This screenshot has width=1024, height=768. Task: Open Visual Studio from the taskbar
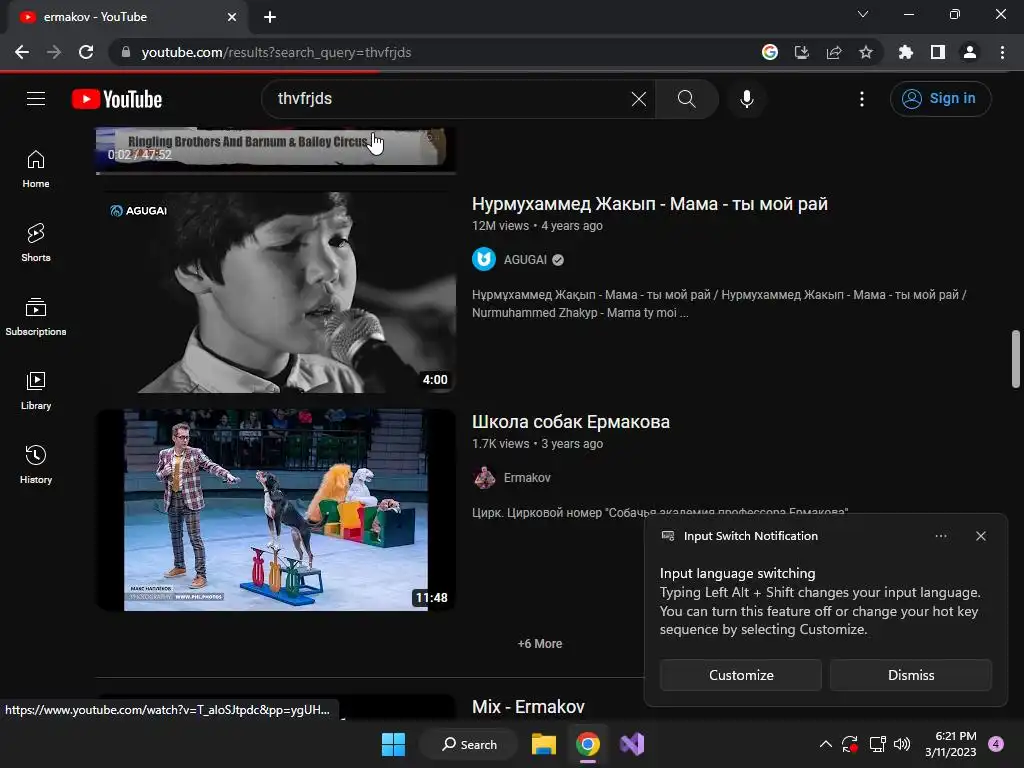[632, 744]
